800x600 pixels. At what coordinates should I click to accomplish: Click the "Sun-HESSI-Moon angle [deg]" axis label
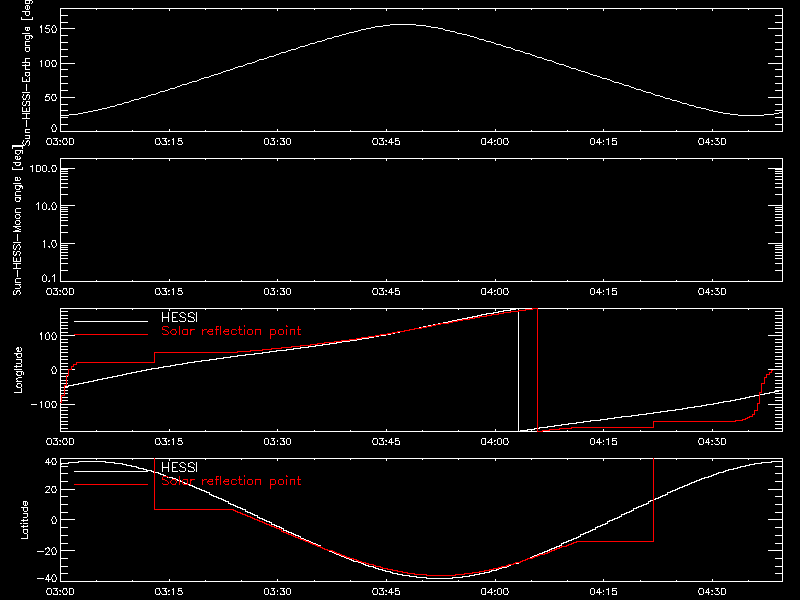pos(17,220)
